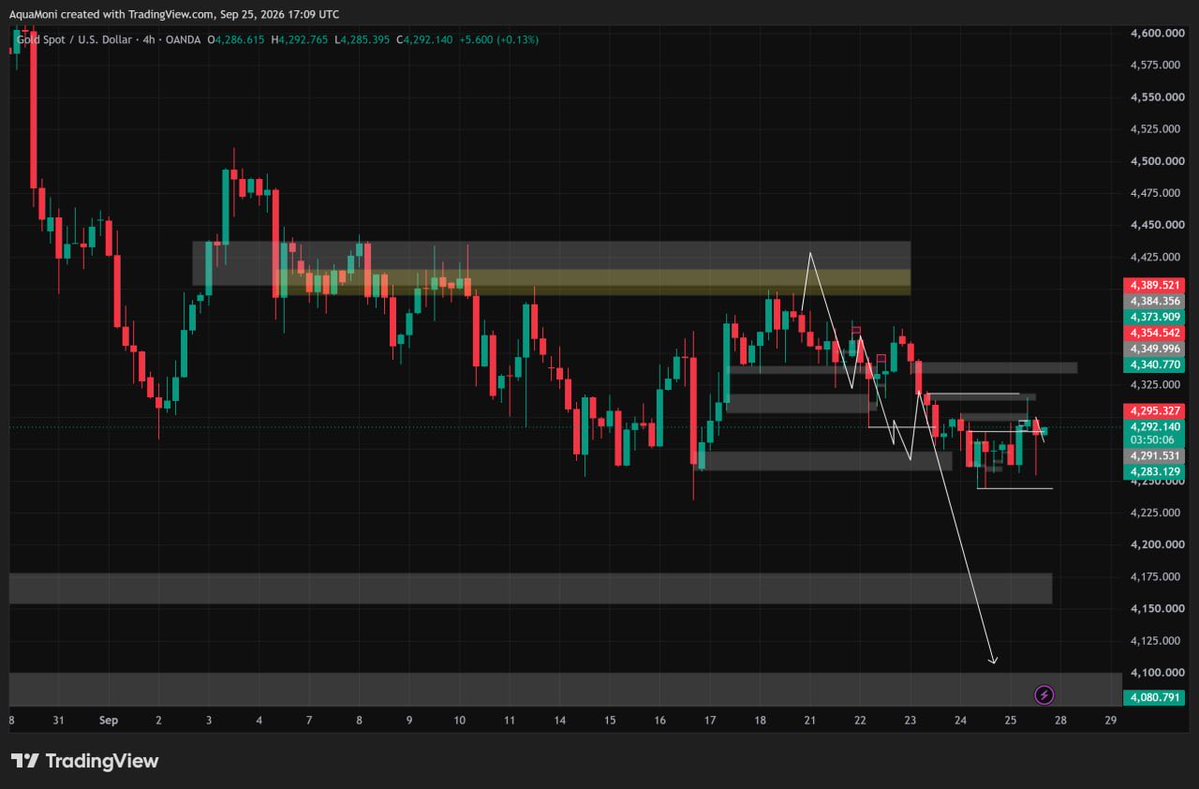Image resolution: width=1199 pixels, height=789 pixels.
Task: Select the green 4,283.129 price tag
Action: (1154, 472)
